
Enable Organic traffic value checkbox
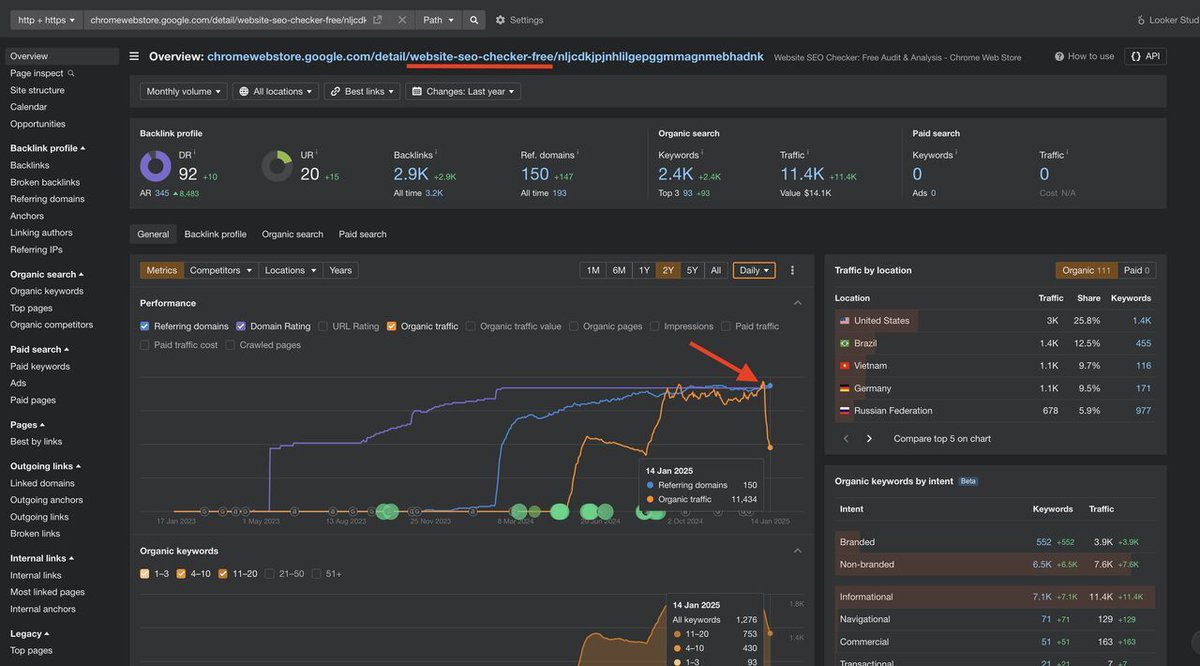[470, 326]
